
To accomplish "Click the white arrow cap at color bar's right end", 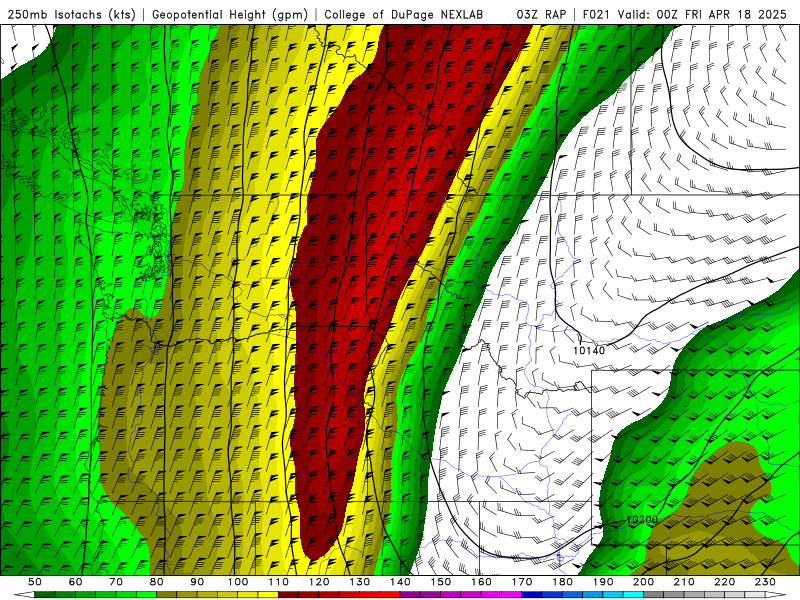I will (x=776, y=595).
